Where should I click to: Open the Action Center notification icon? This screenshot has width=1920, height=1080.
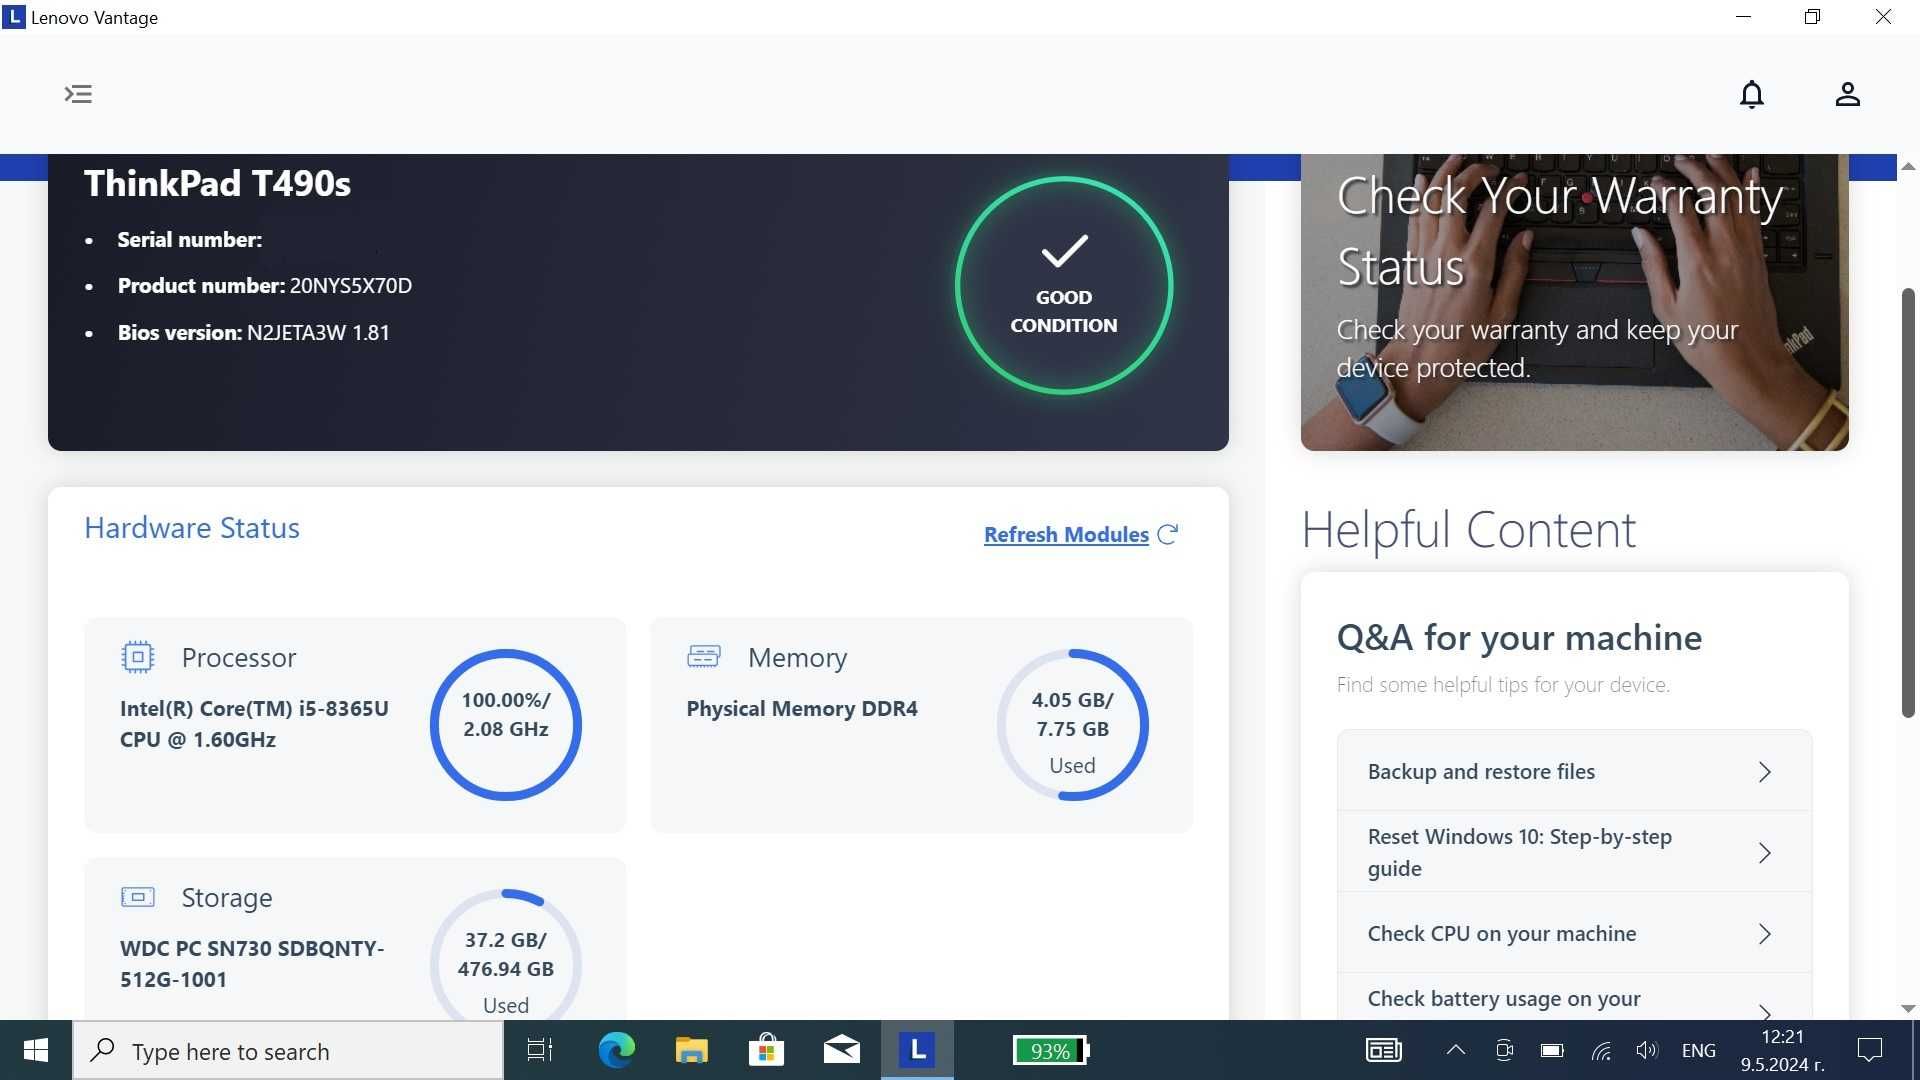click(x=1870, y=1050)
